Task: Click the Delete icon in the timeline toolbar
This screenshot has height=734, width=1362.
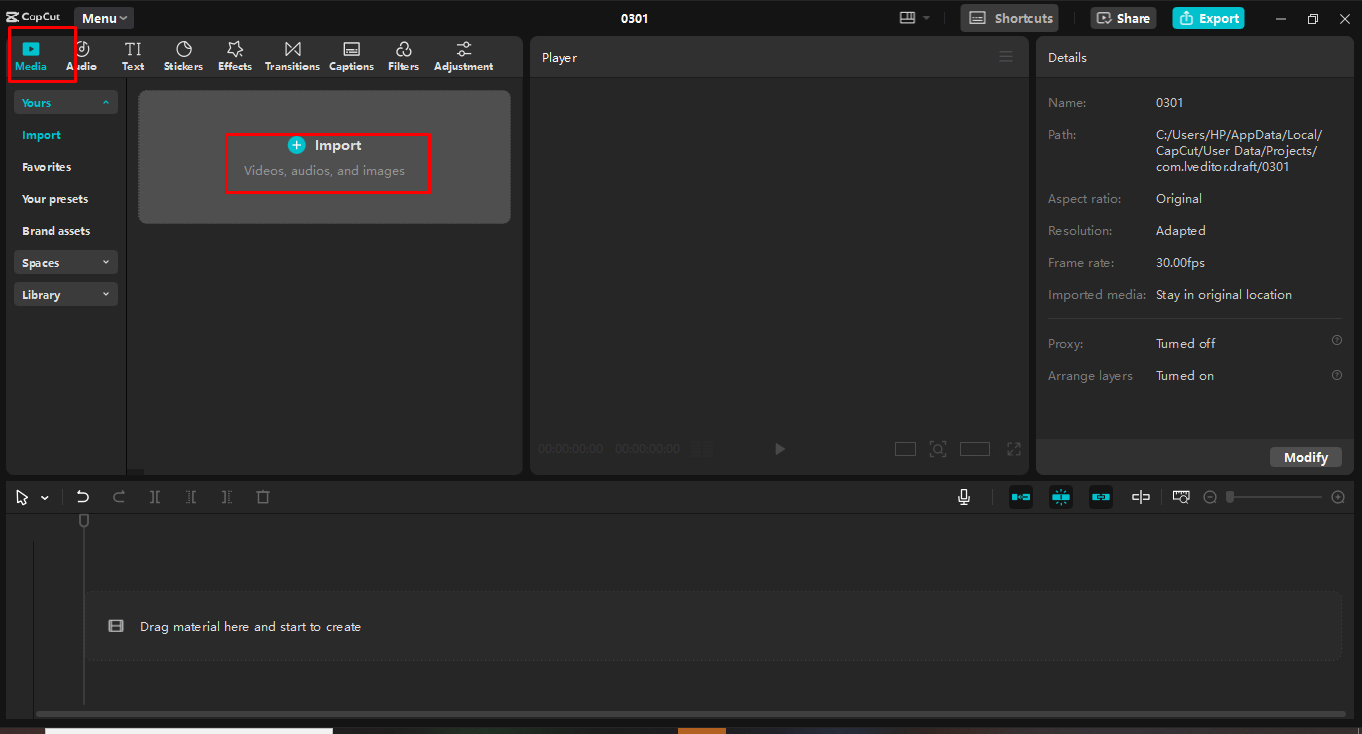Action: tap(263, 496)
